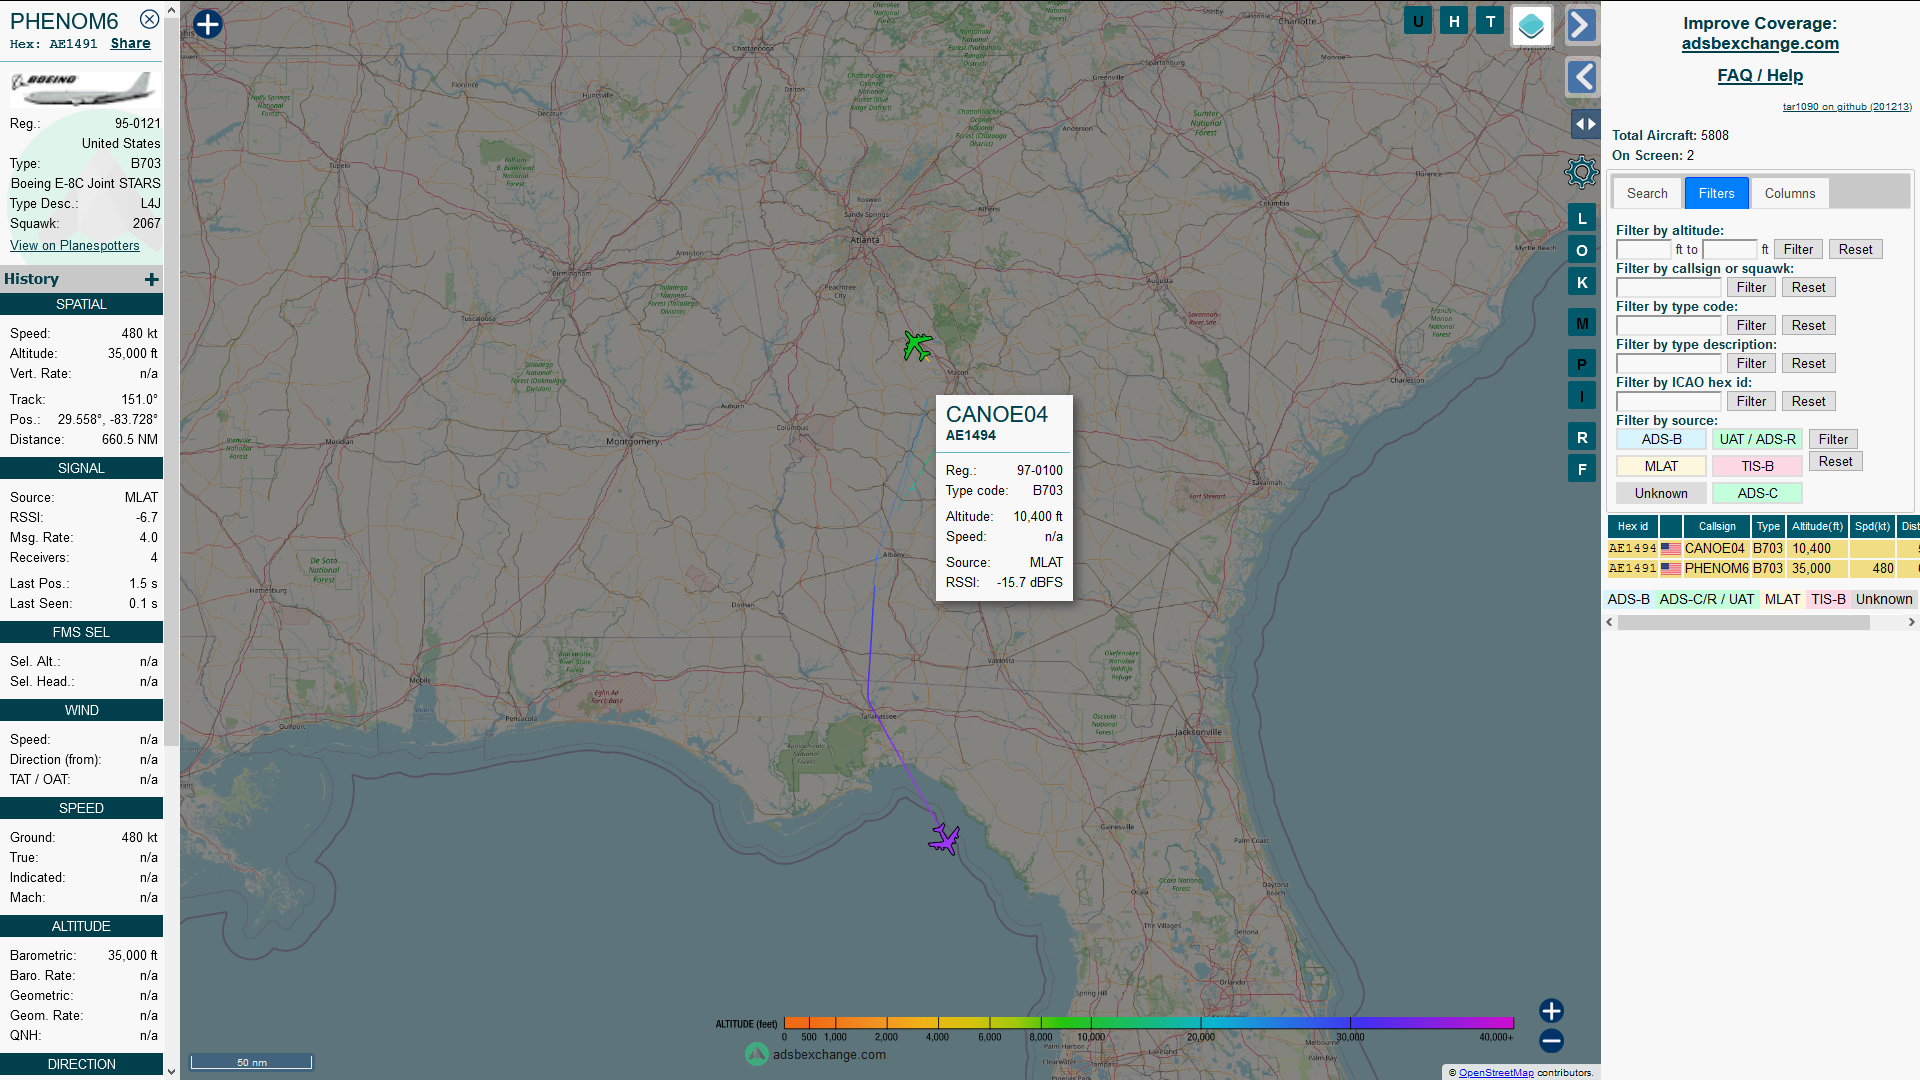Sort table by Type column
Image resolution: width=1920 pixels, height=1080 pixels.
coord(1768,526)
